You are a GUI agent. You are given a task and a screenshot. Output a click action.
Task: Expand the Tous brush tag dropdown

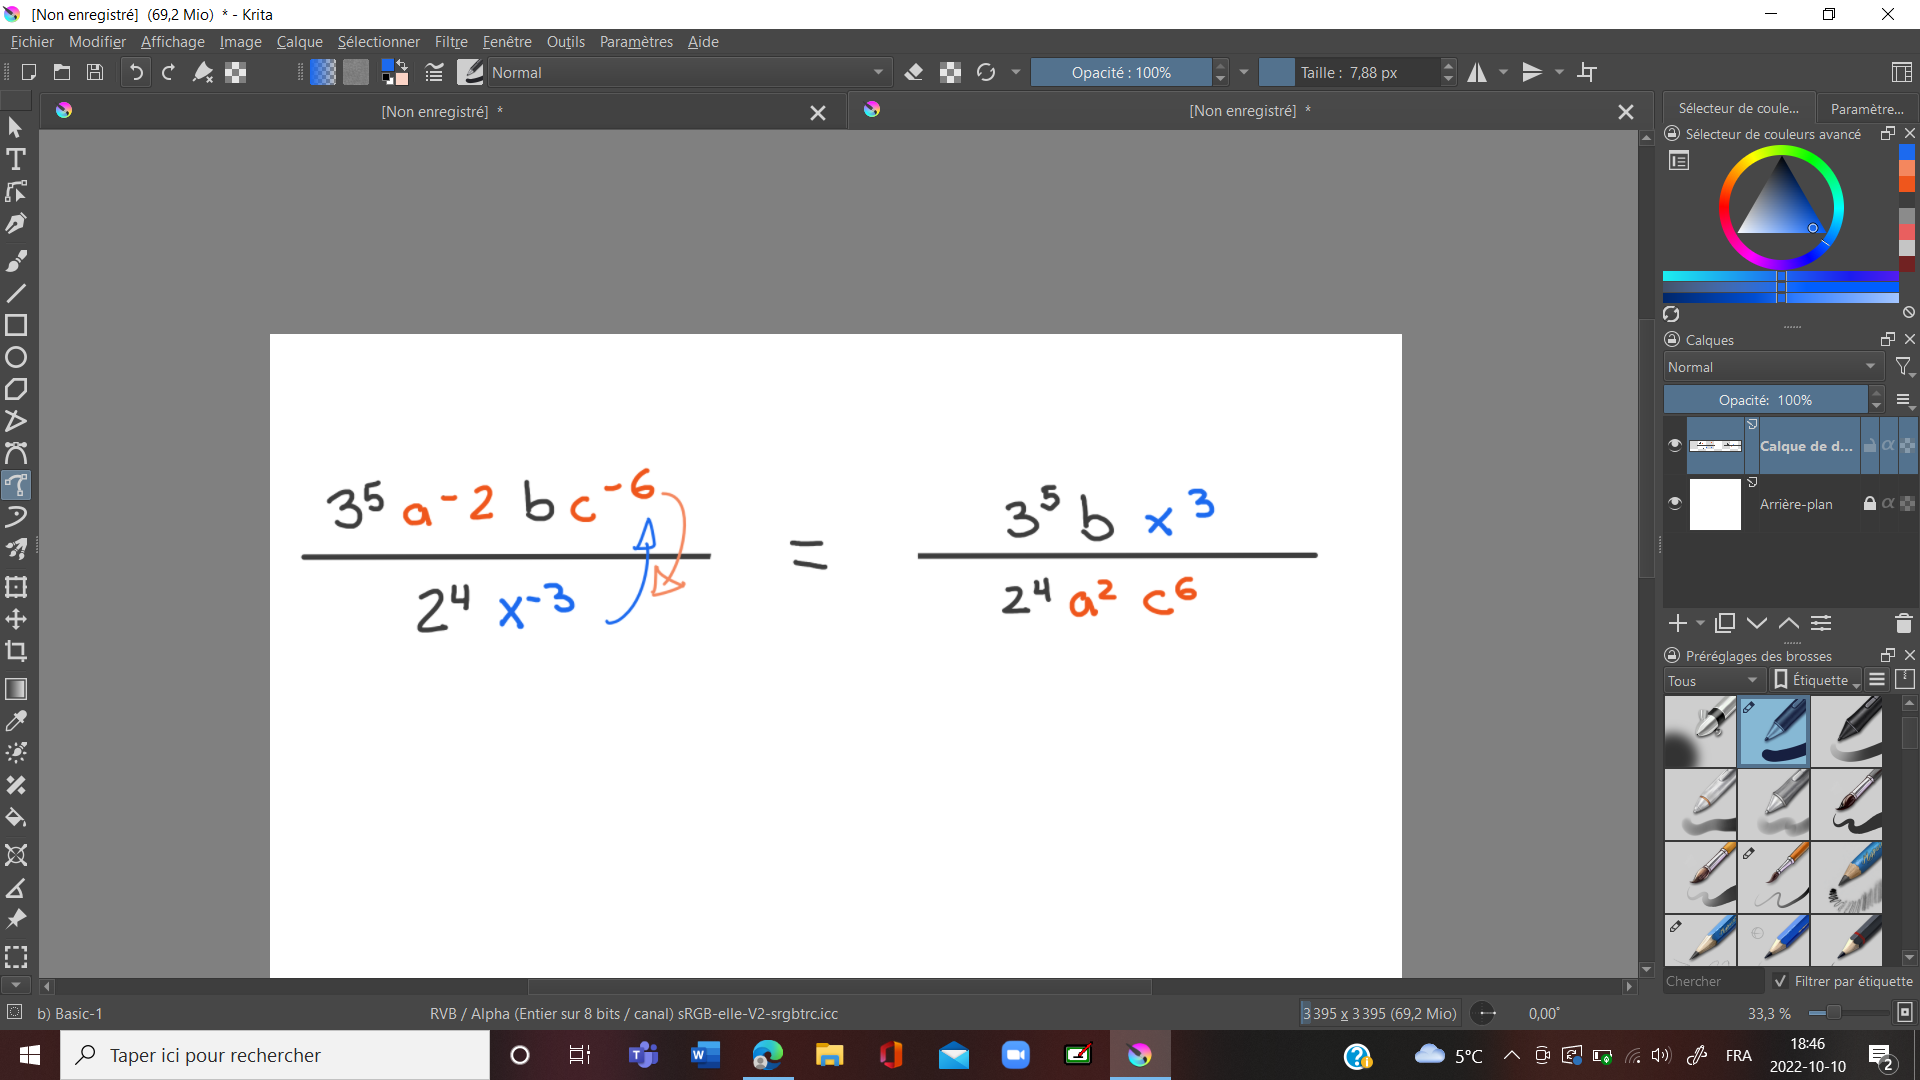pos(1712,680)
